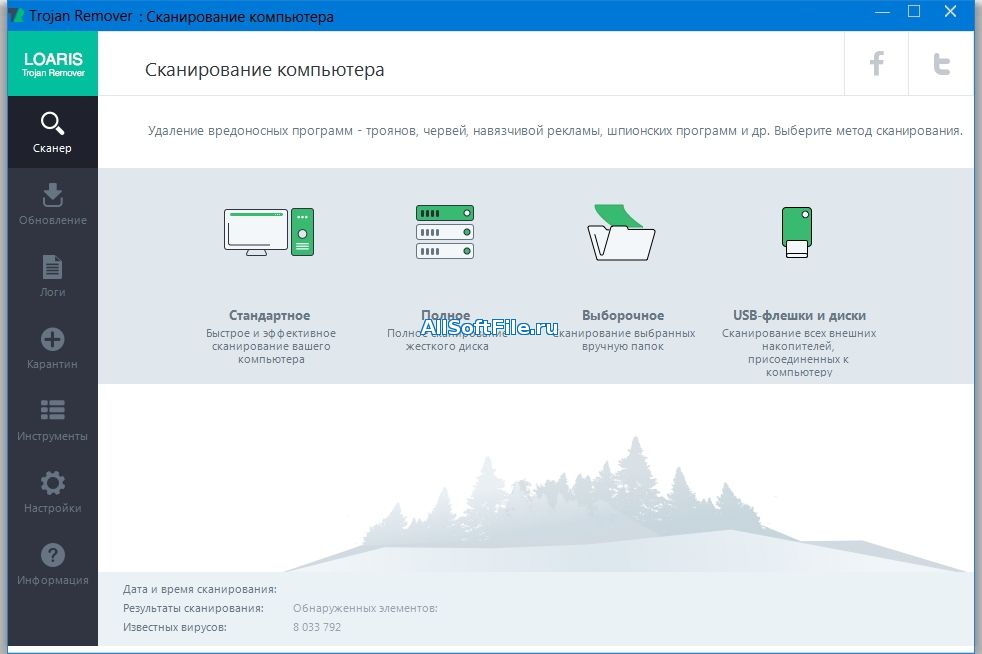Image resolution: width=982 pixels, height=654 pixels.
Task: Select the Логи sidebar label
Action: point(53,292)
